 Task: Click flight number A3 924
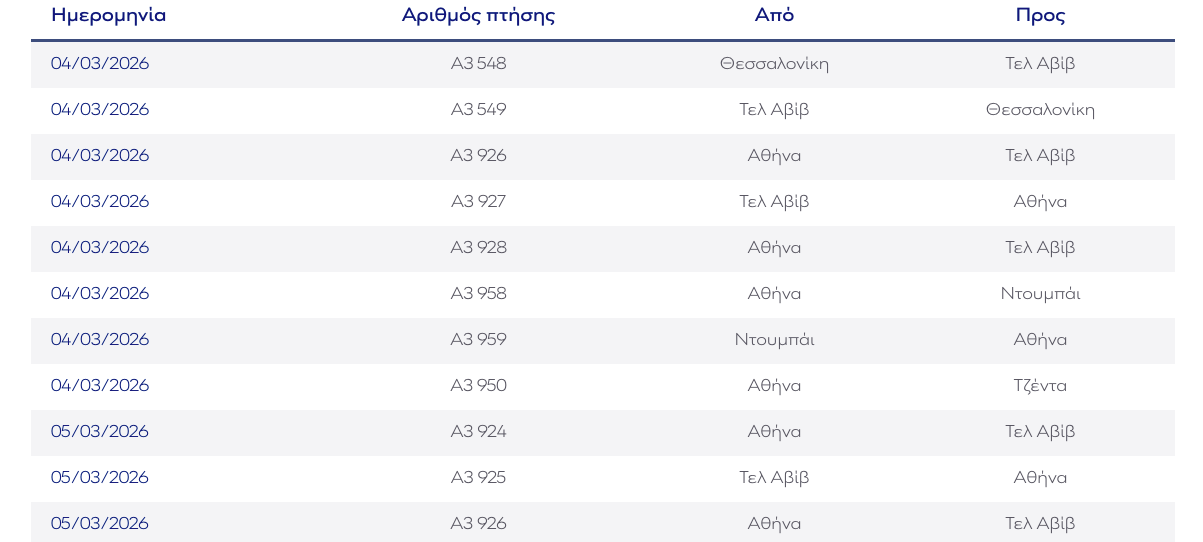(x=478, y=432)
